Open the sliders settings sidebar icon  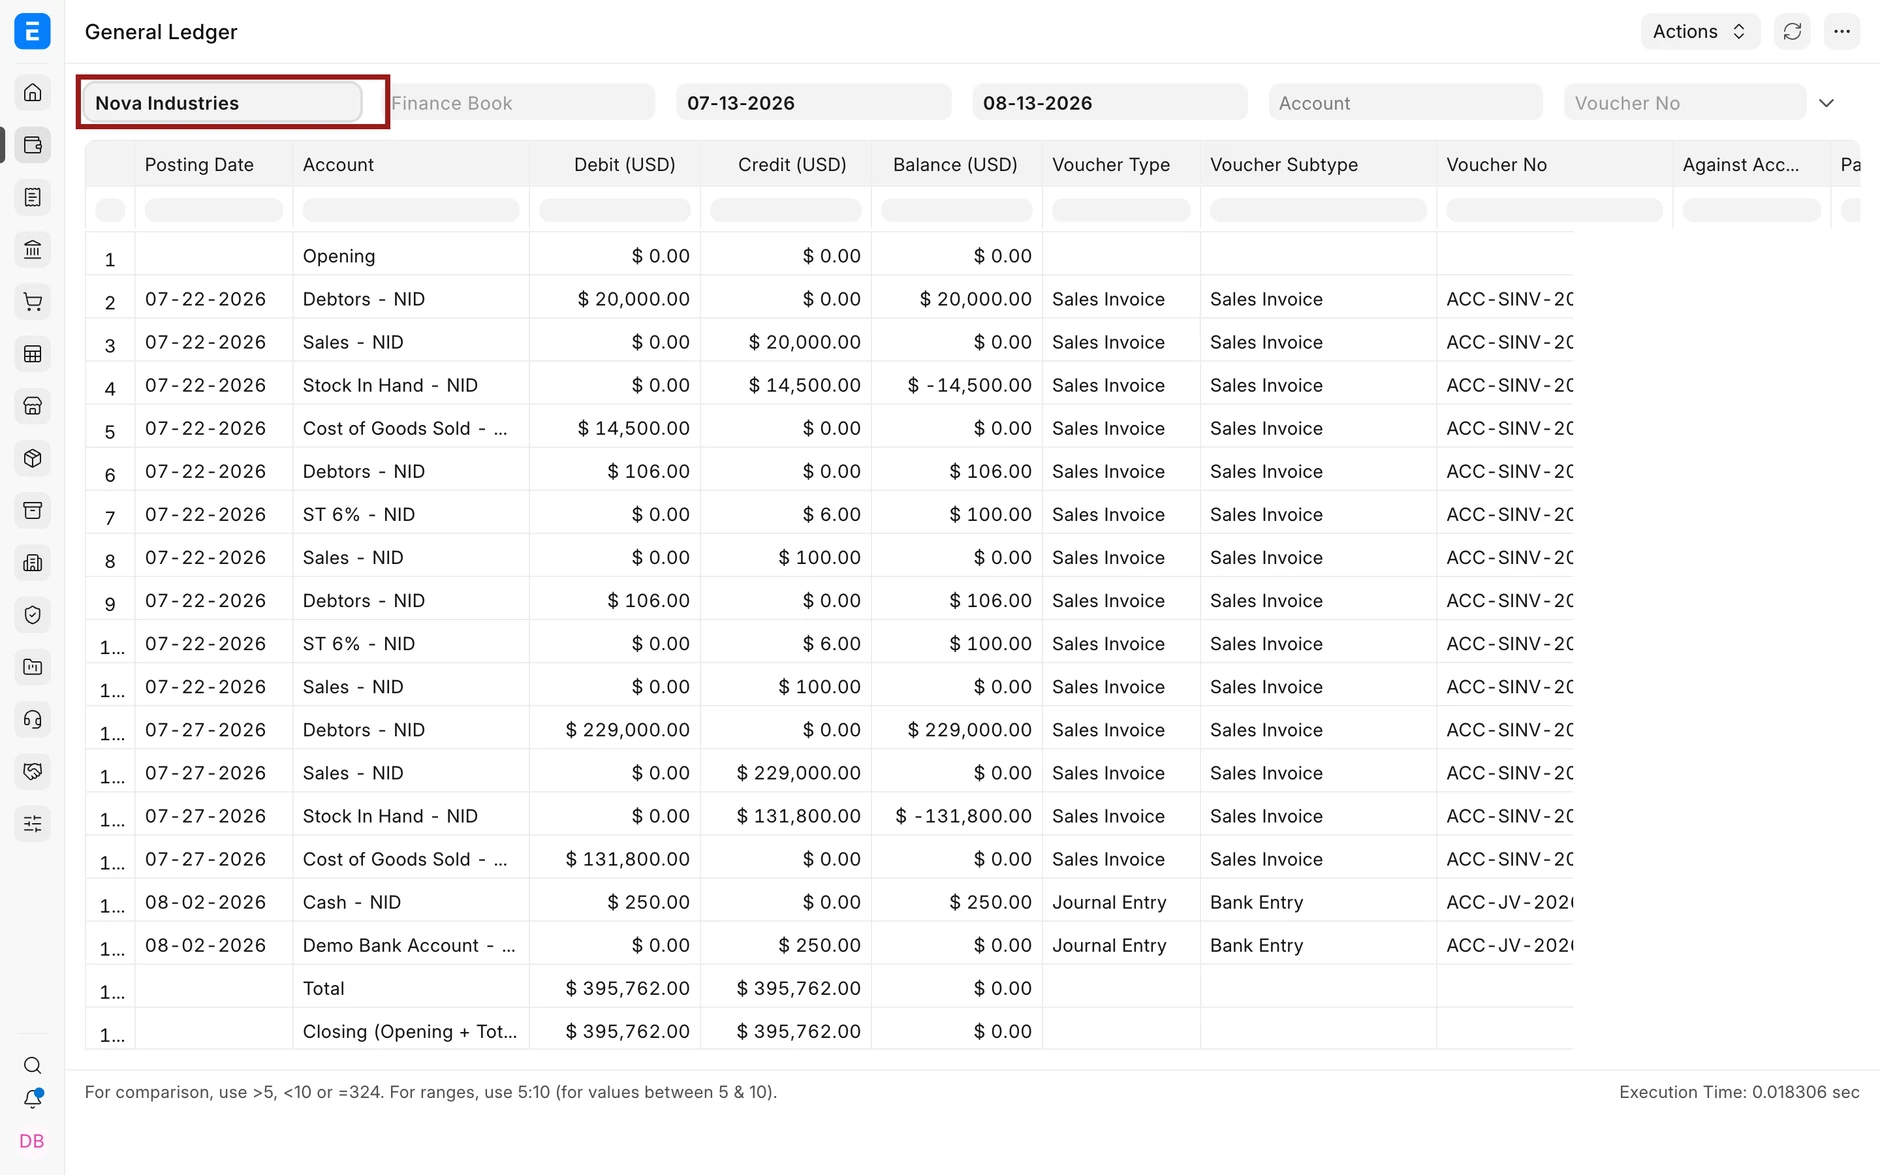[x=33, y=824]
